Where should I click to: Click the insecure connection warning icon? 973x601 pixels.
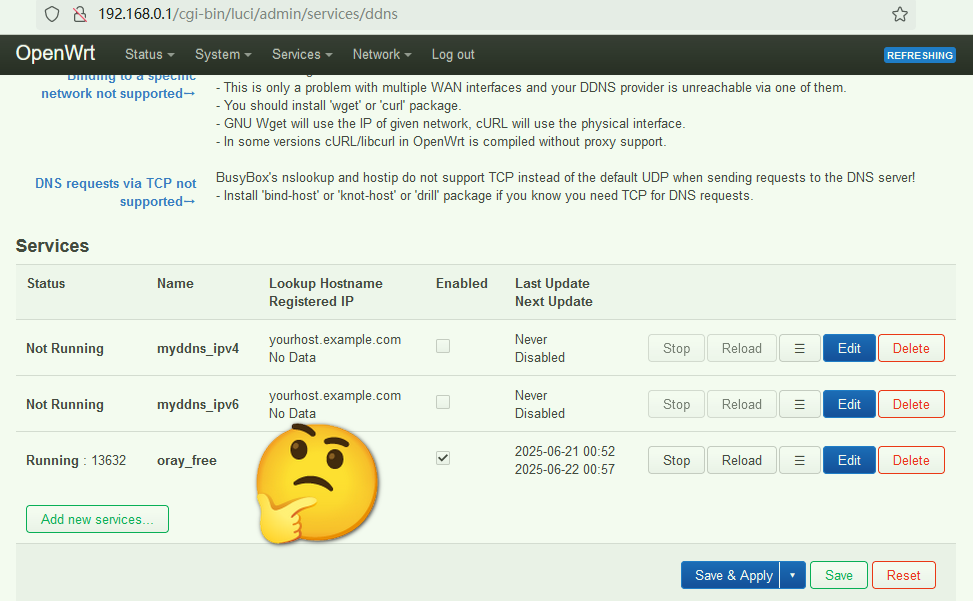click(x=80, y=14)
